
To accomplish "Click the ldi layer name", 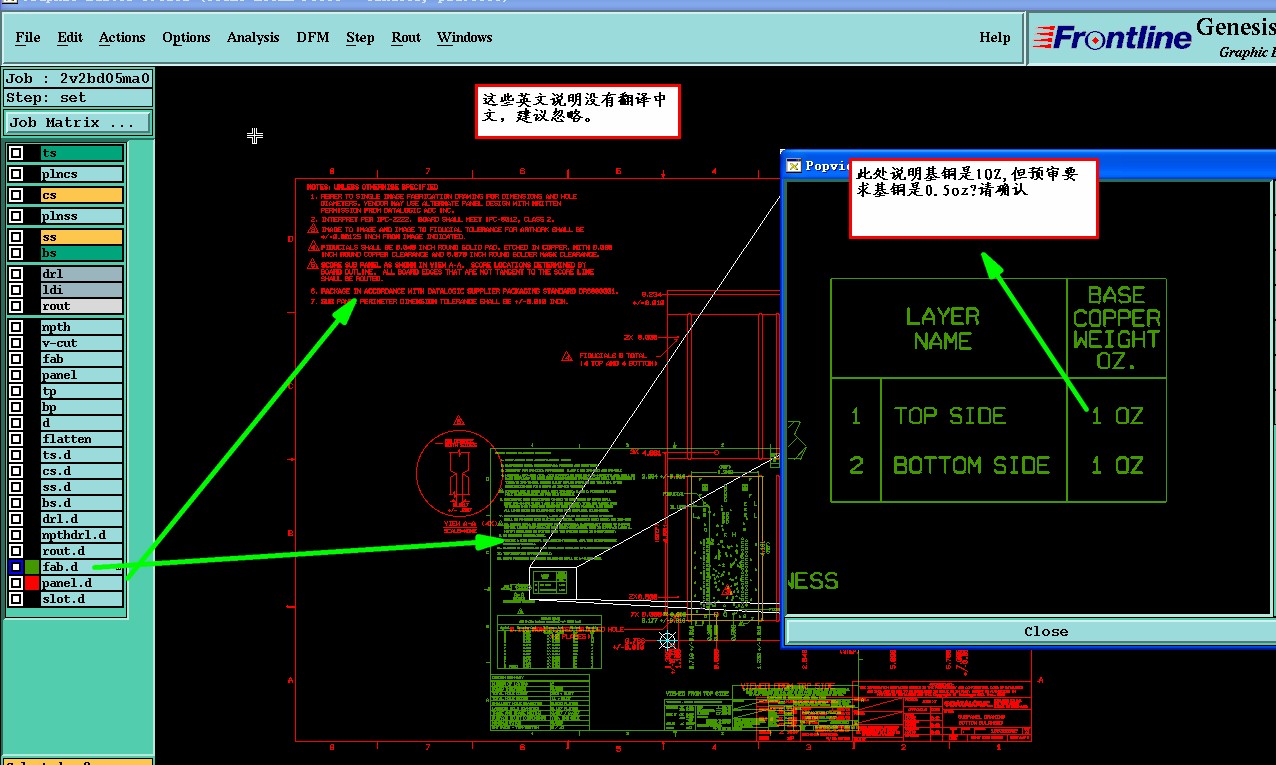I will [x=82, y=289].
